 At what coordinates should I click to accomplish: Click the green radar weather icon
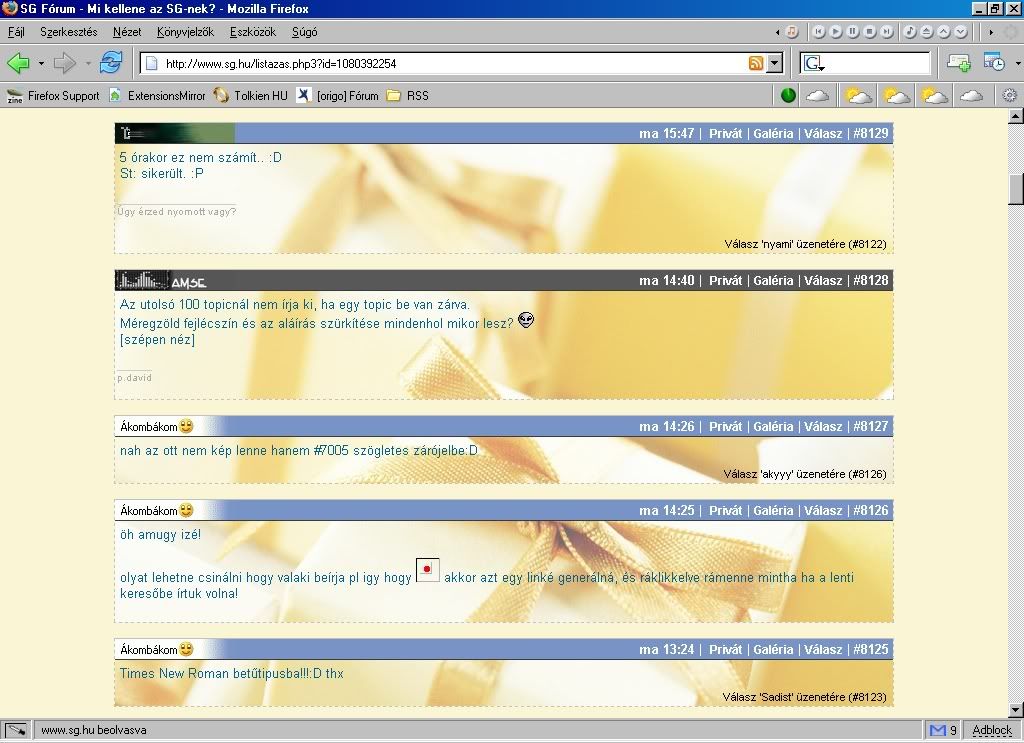788,96
